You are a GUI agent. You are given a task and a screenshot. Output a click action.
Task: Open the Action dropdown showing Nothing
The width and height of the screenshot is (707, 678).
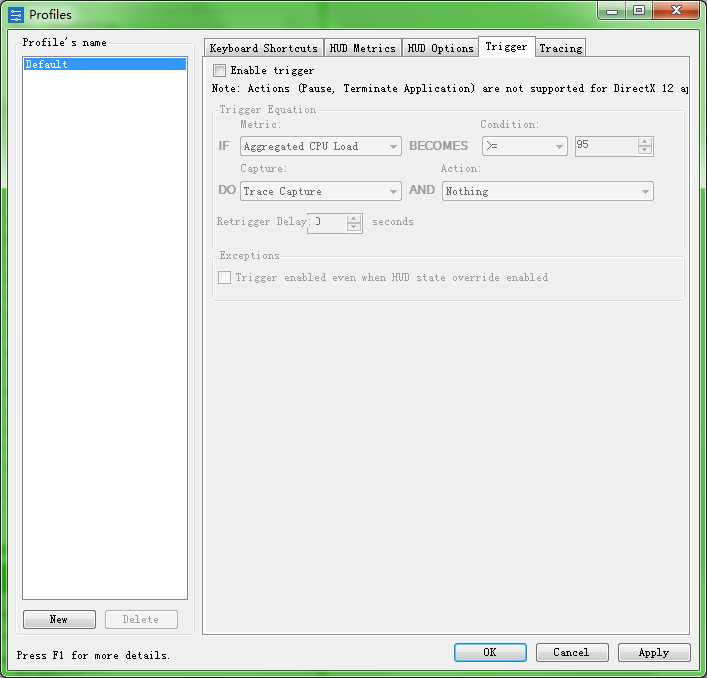click(547, 191)
